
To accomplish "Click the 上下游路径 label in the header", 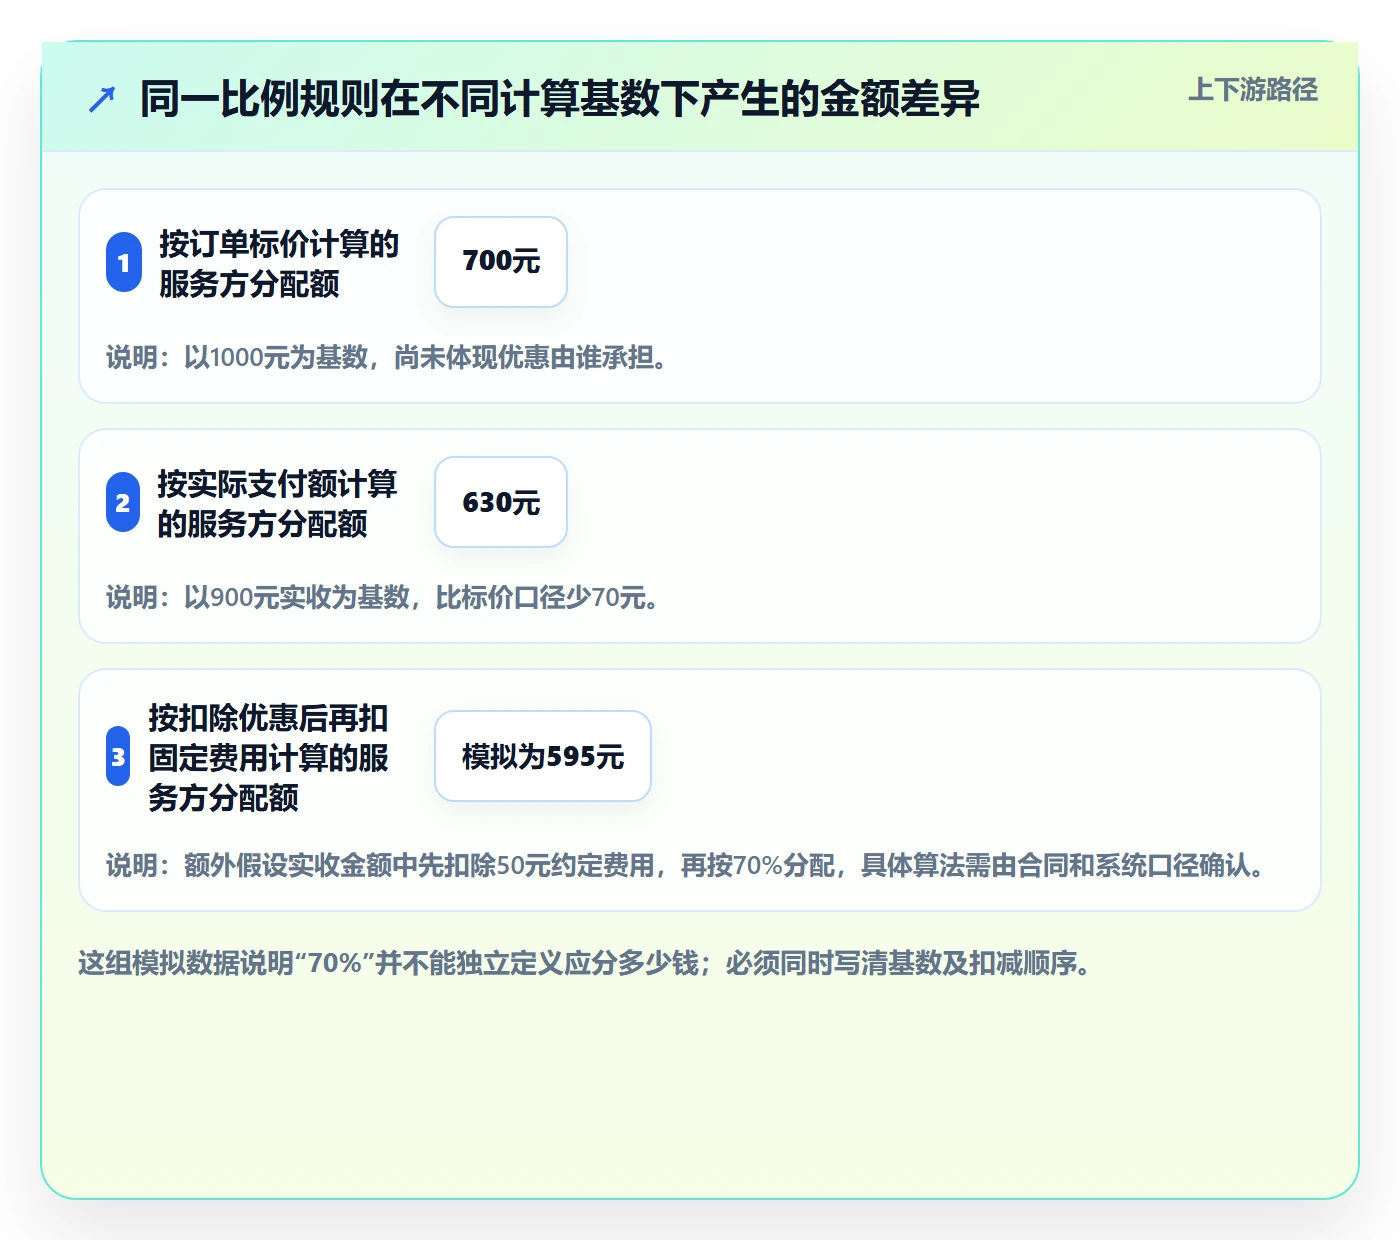I will [1253, 90].
